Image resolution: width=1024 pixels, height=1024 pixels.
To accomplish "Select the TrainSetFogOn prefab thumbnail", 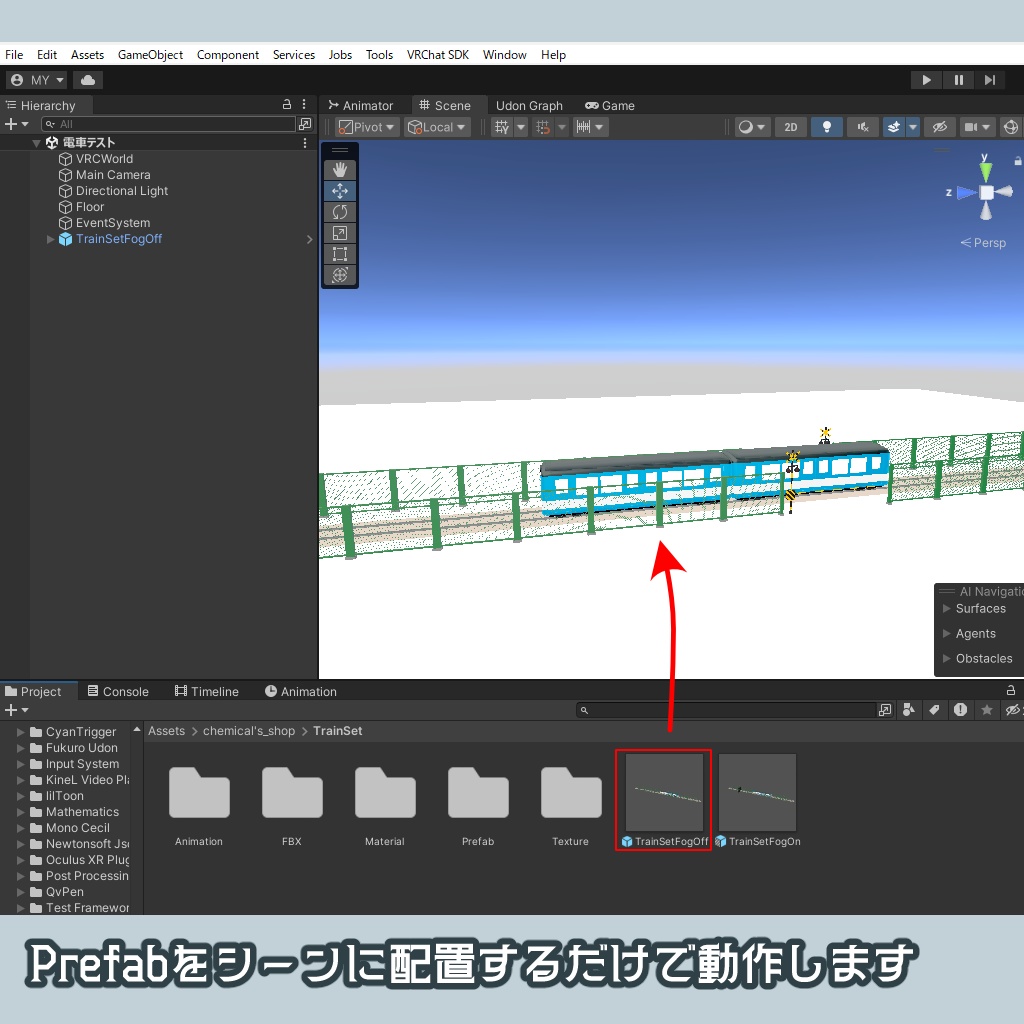I will point(757,791).
